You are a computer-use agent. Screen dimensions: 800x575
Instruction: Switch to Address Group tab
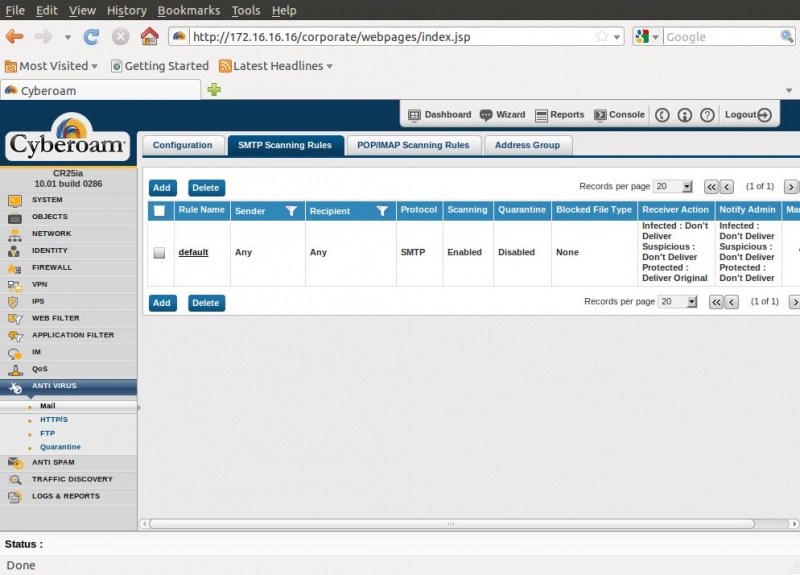(528, 145)
